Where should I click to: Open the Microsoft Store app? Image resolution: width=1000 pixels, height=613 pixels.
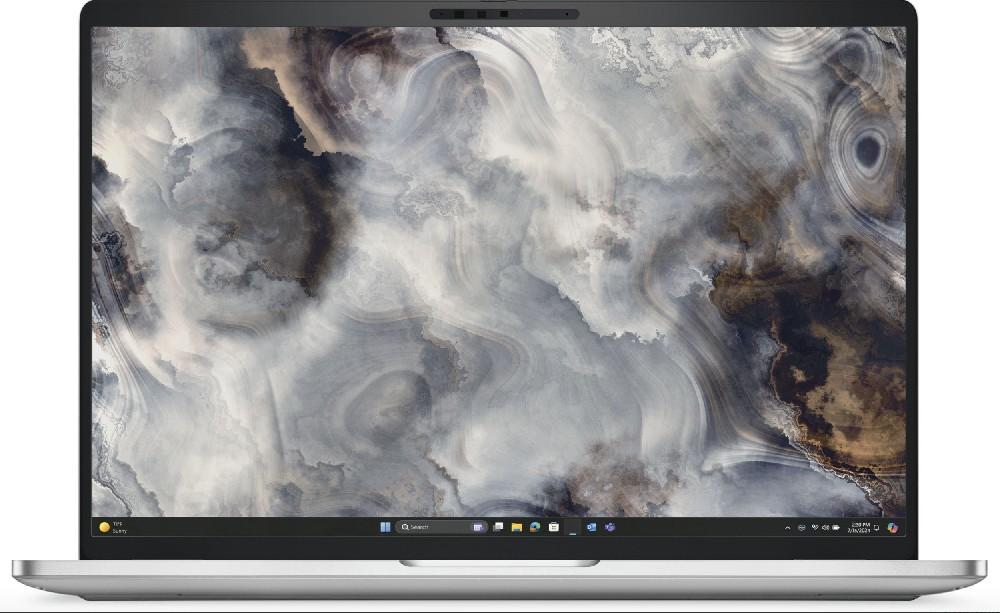click(x=553, y=527)
